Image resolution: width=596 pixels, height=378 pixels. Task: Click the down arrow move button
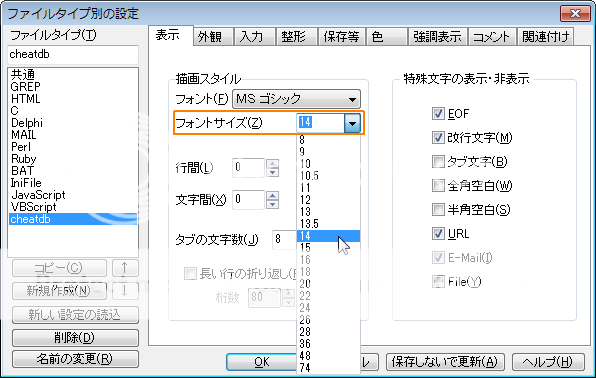click(125, 291)
